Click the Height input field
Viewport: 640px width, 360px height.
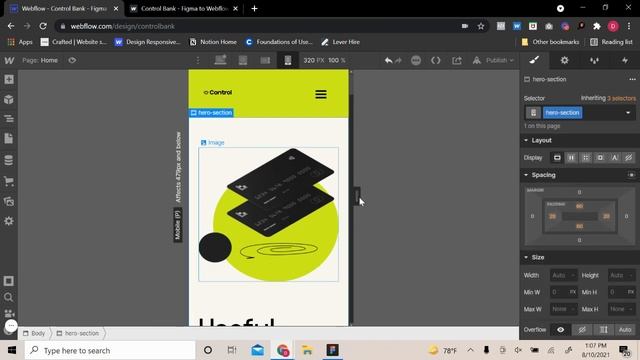tap(622, 276)
